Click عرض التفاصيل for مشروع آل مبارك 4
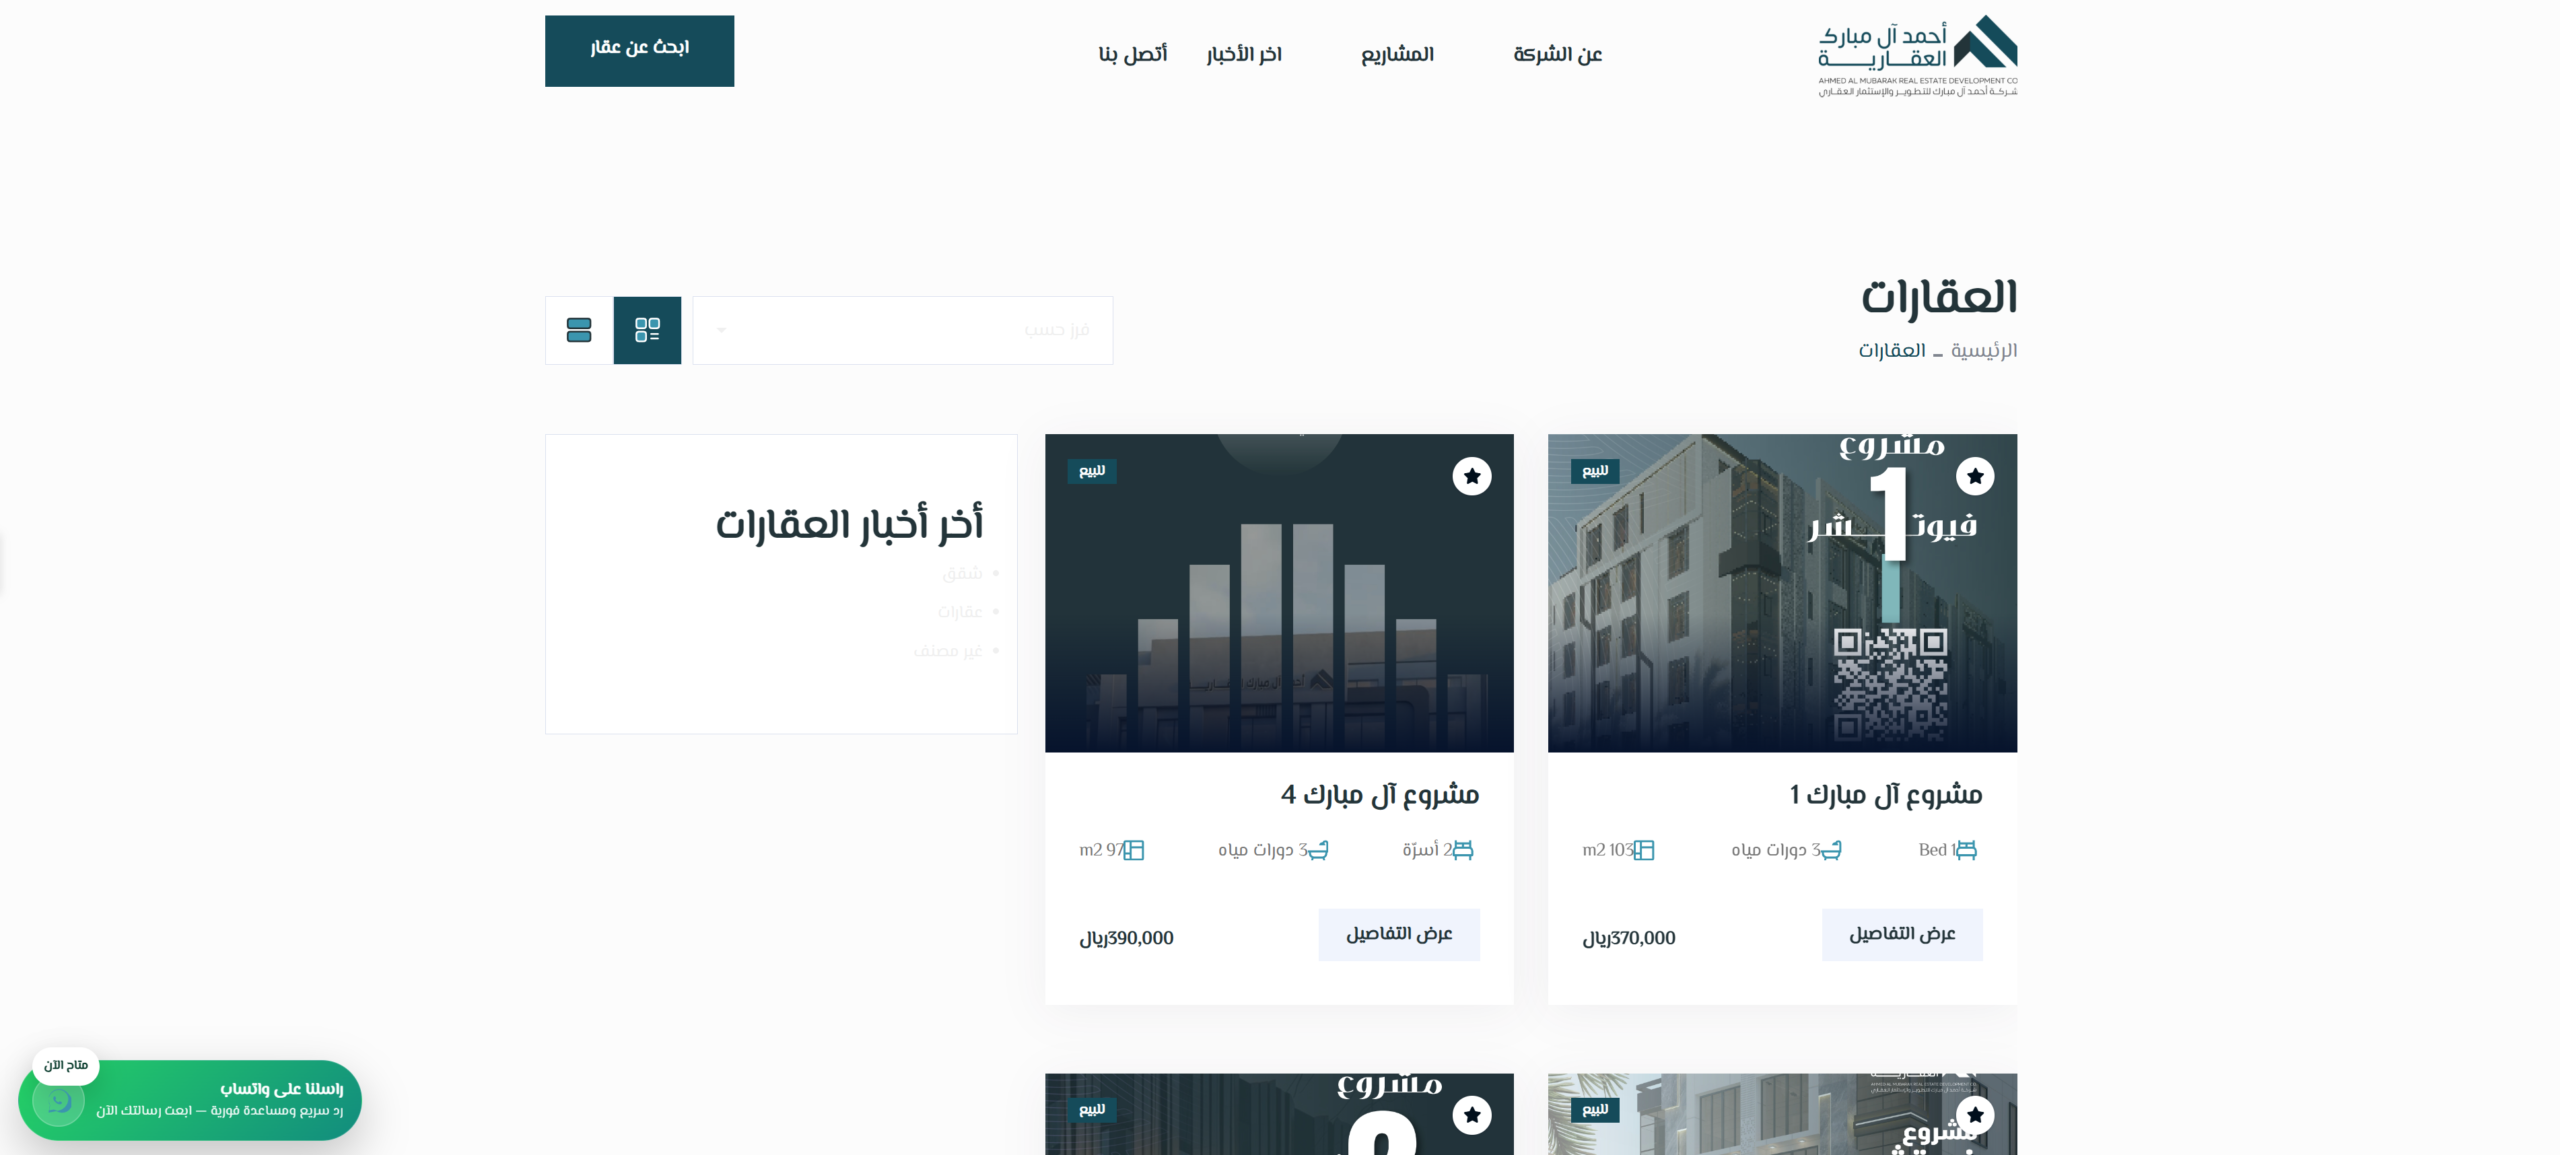The width and height of the screenshot is (2560, 1155). click(x=1398, y=934)
